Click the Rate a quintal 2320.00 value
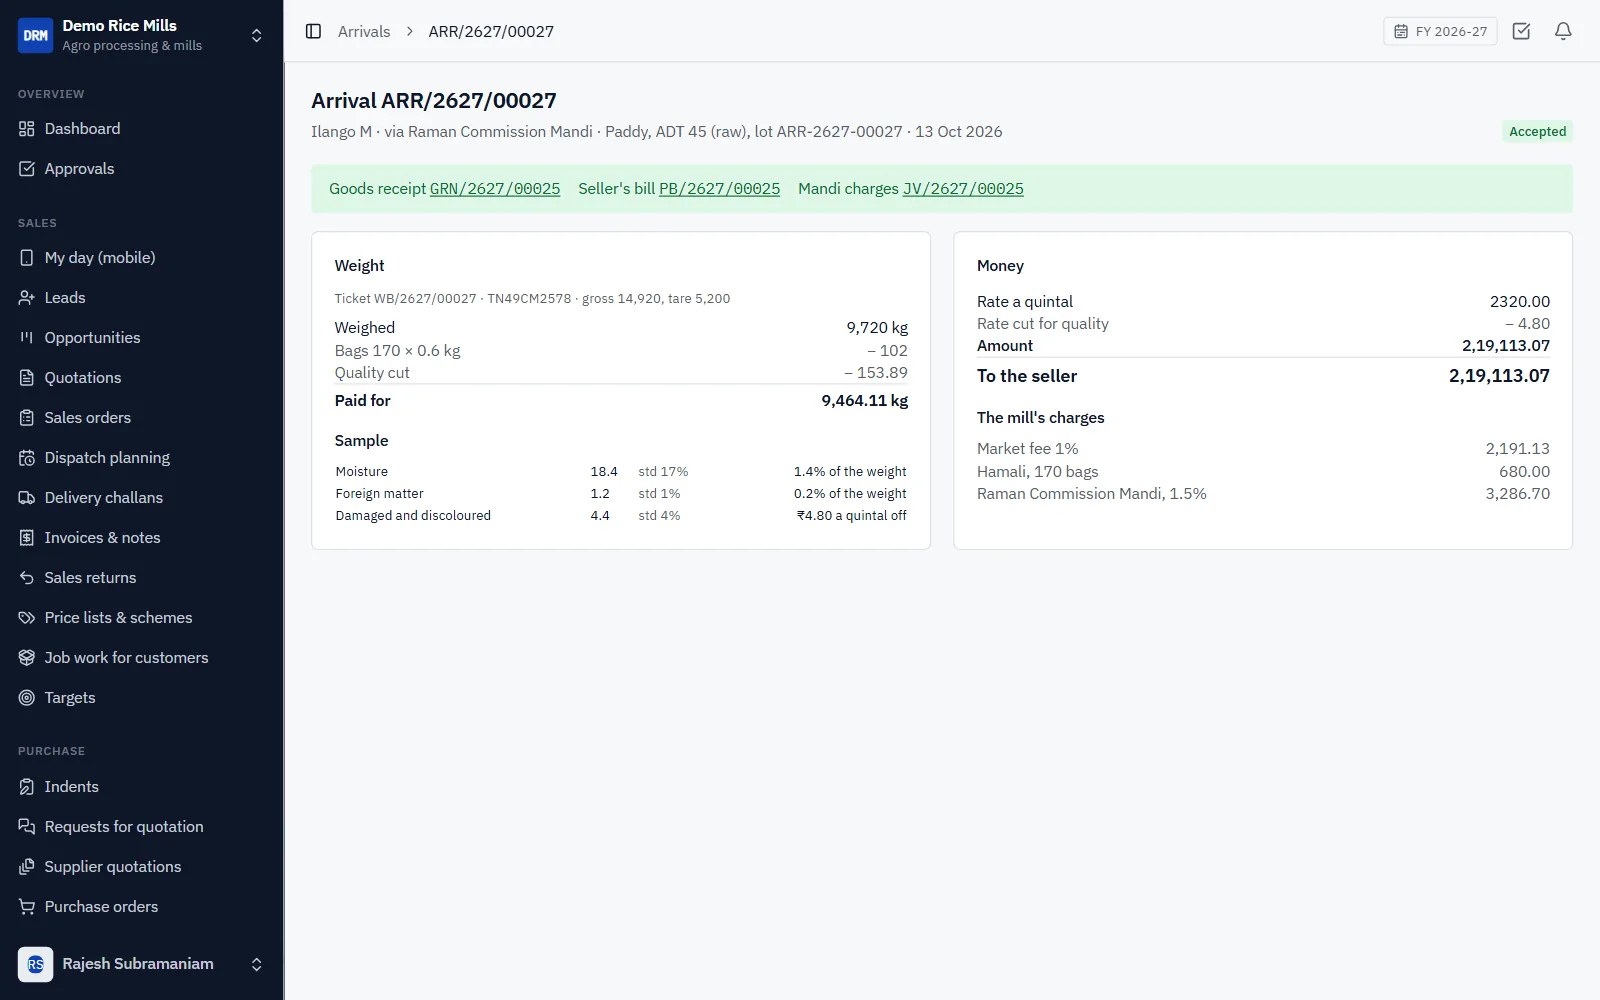This screenshot has width=1600, height=1000. tap(1520, 302)
